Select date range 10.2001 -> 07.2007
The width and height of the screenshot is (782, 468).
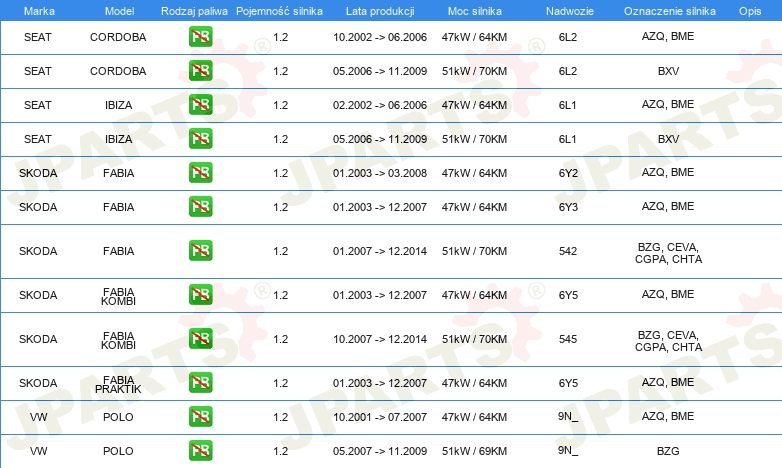(380, 417)
